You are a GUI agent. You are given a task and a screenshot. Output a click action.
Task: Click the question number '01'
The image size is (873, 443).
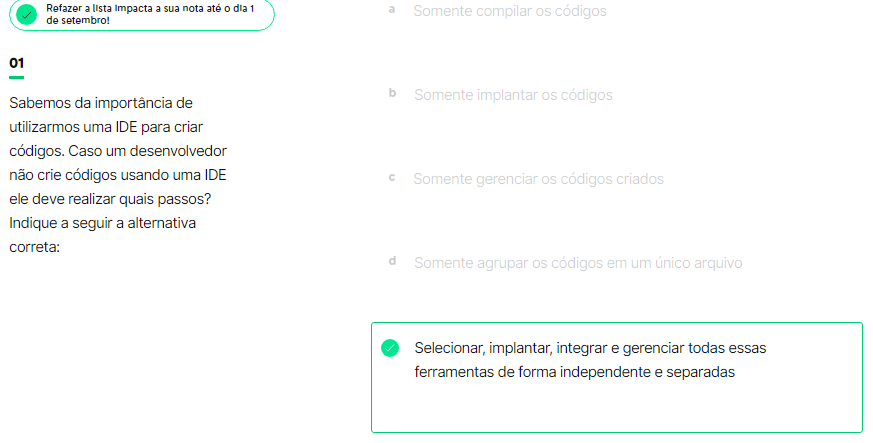[x=16, y=63]
